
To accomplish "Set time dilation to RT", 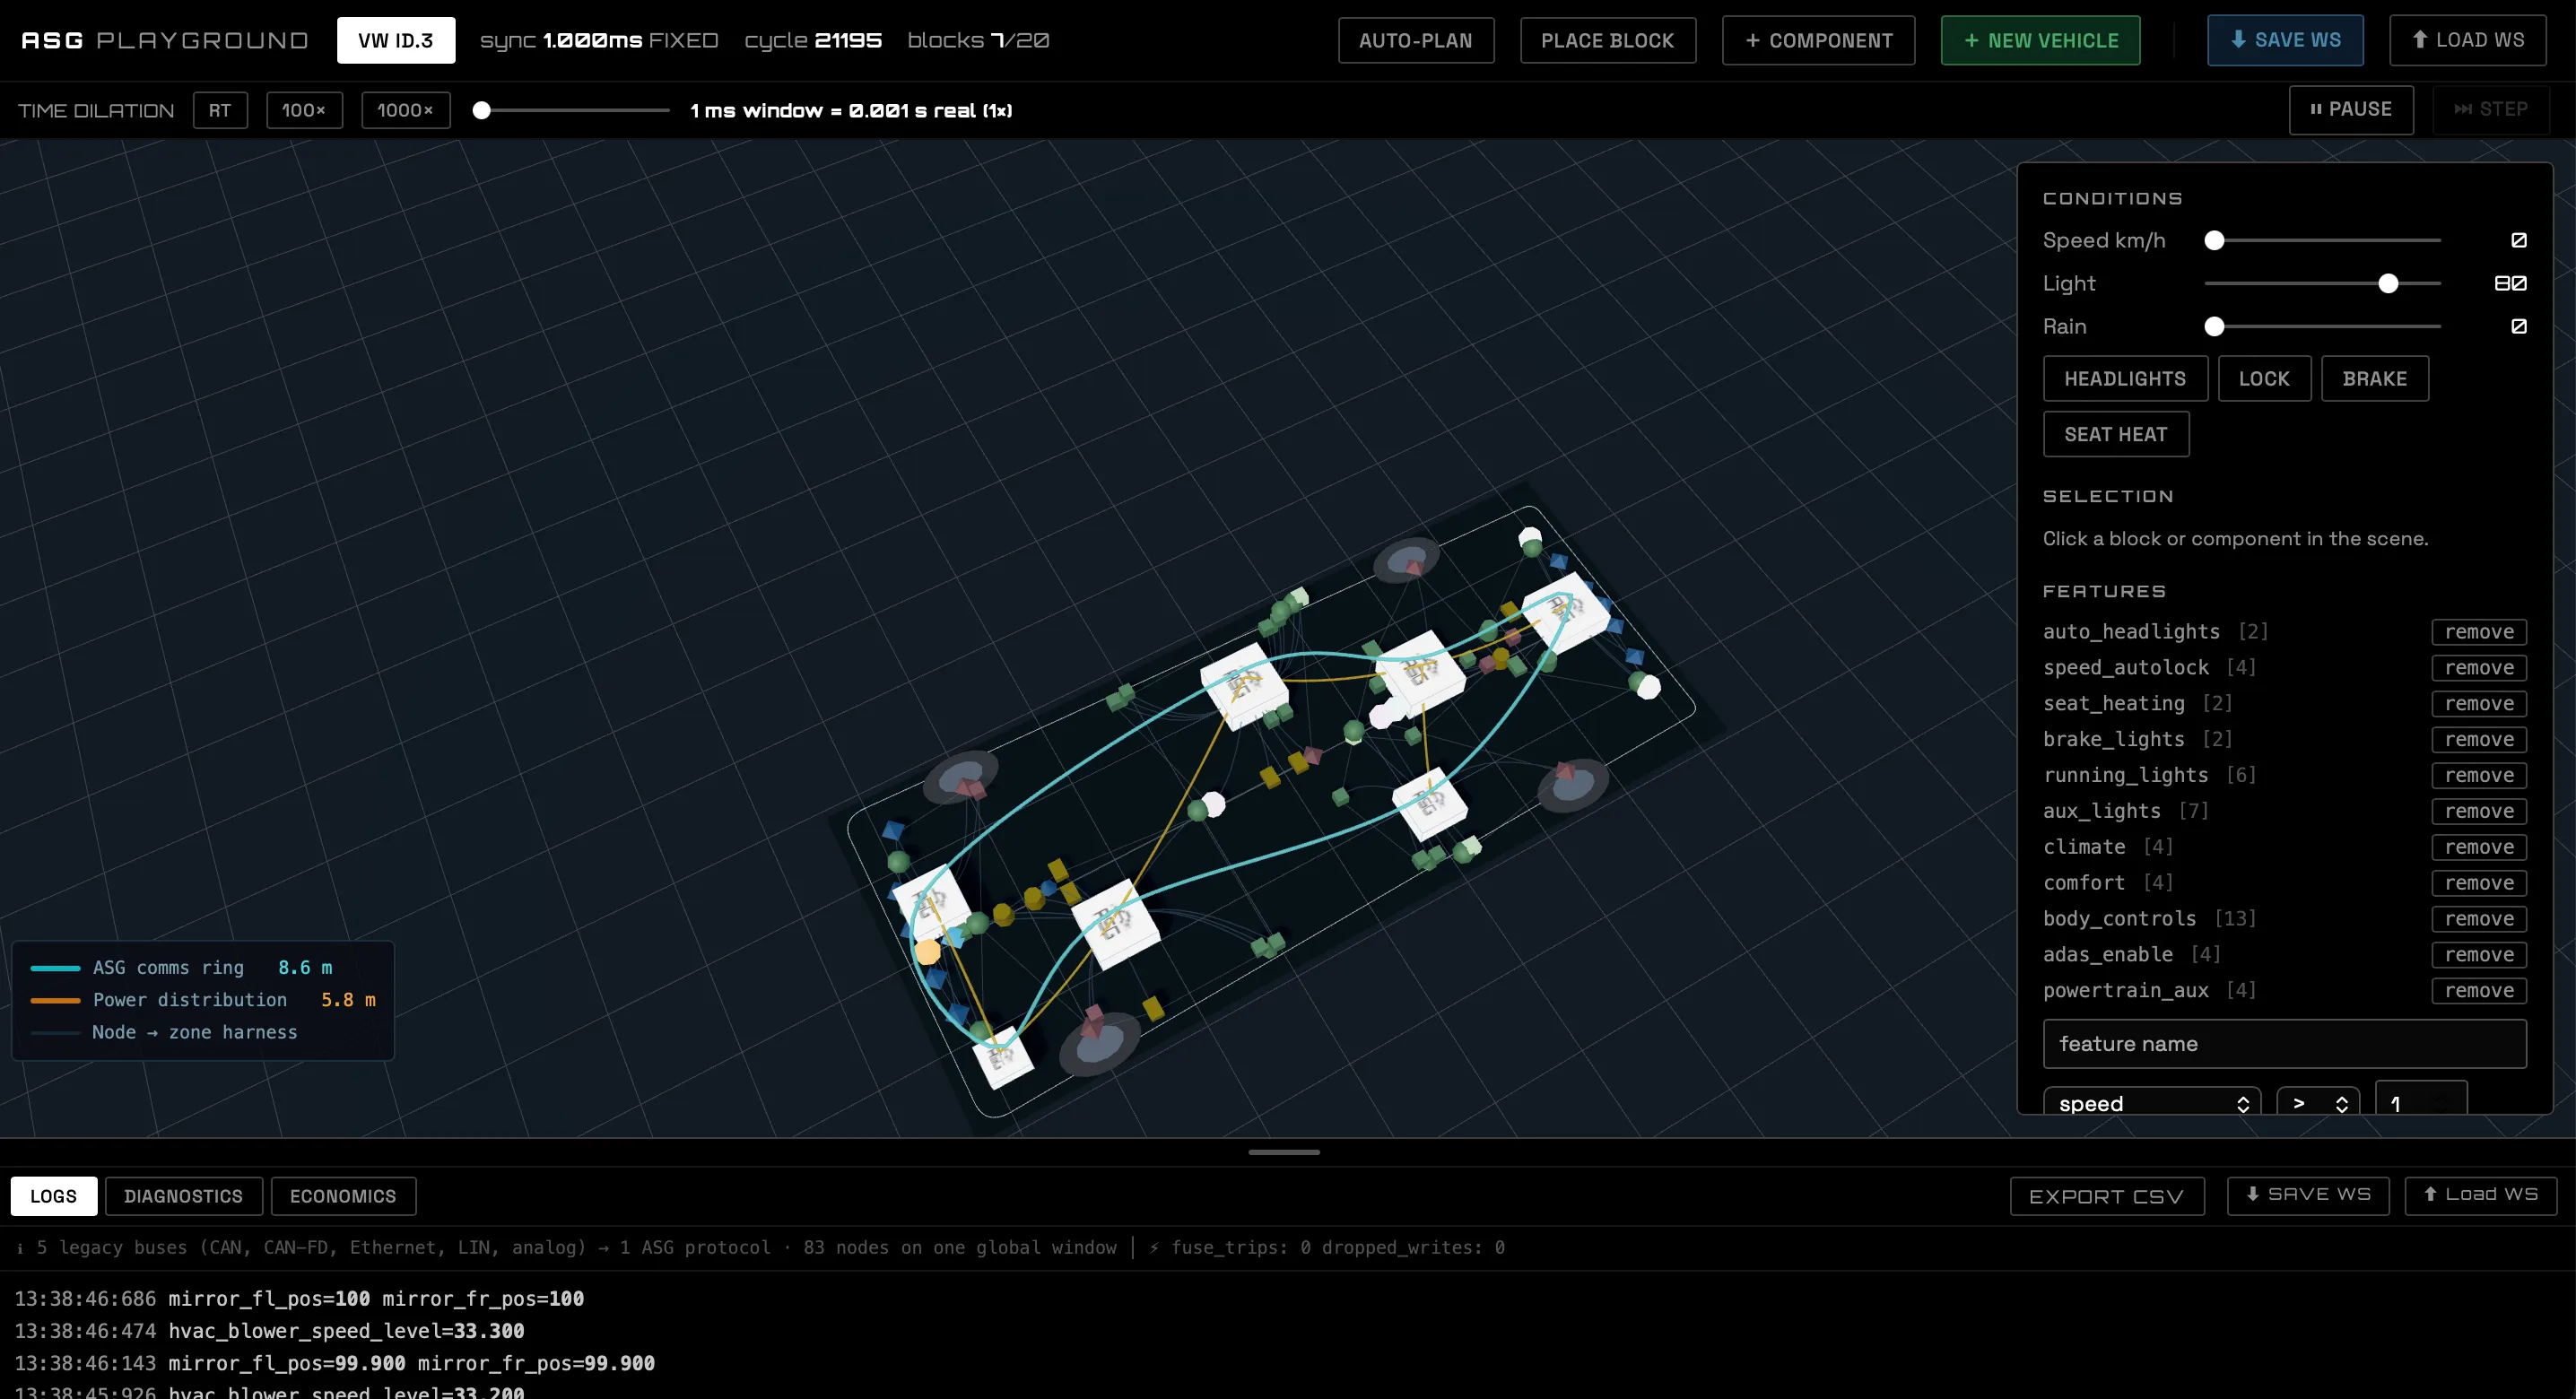I will 220,110.
